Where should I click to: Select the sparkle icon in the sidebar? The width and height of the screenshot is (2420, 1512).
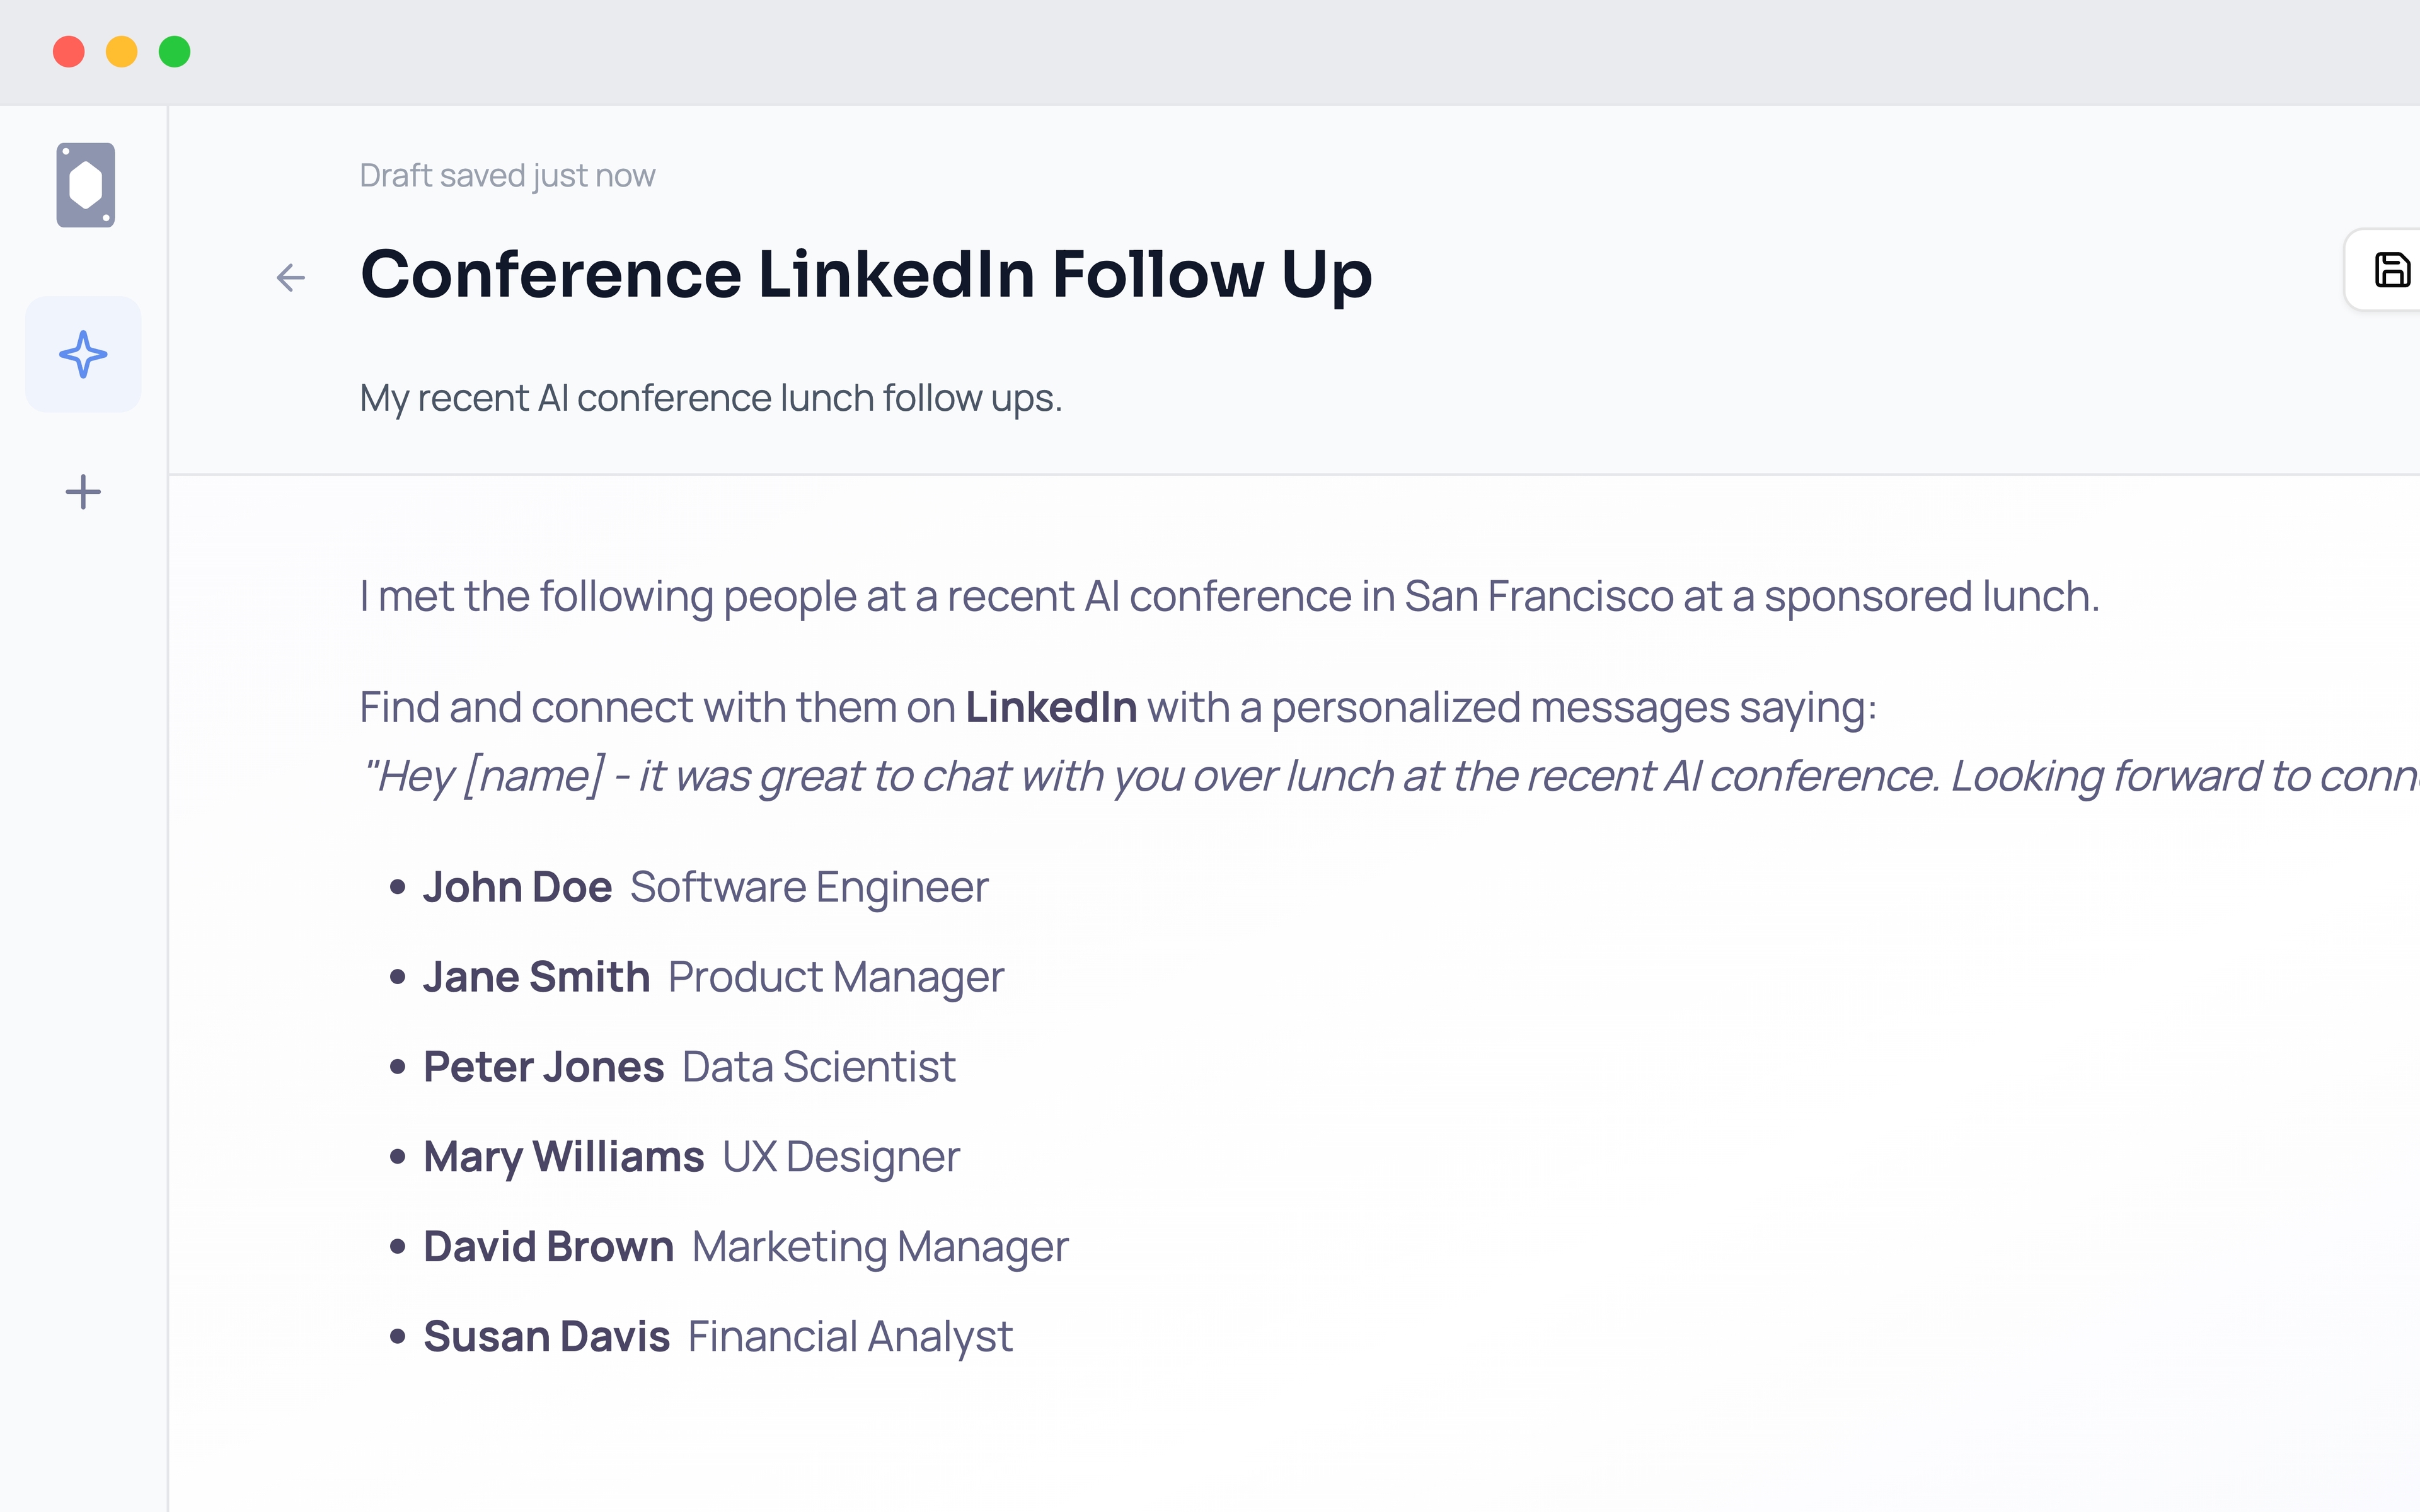(x=83, y=354)
